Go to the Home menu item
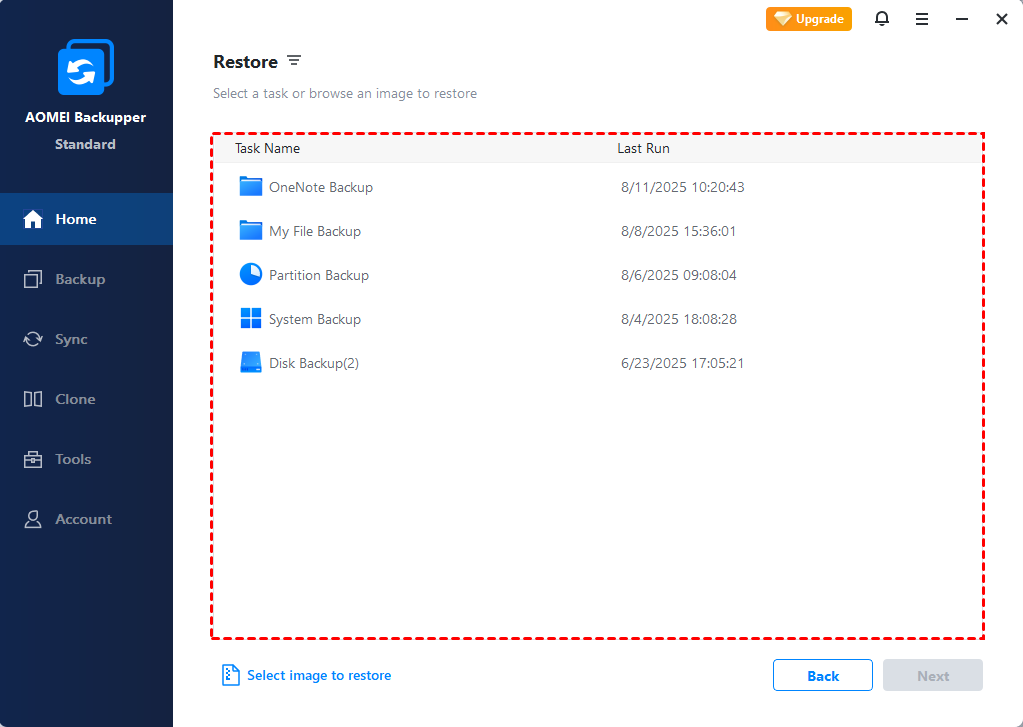The image size is (1023, 727). tap(87, 219)
